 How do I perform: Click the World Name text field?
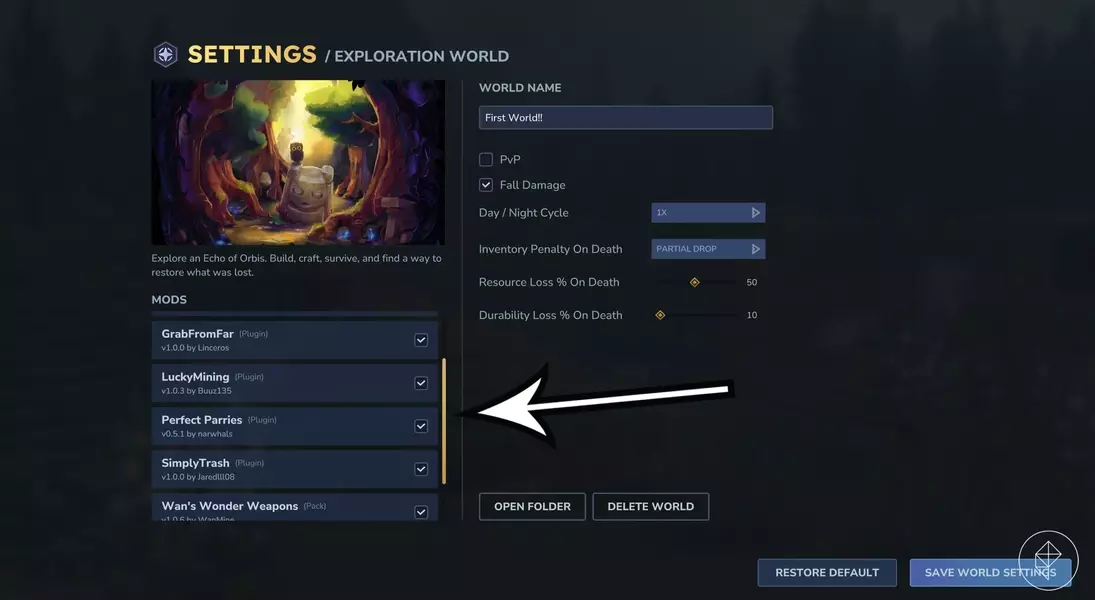click(626, 117)
